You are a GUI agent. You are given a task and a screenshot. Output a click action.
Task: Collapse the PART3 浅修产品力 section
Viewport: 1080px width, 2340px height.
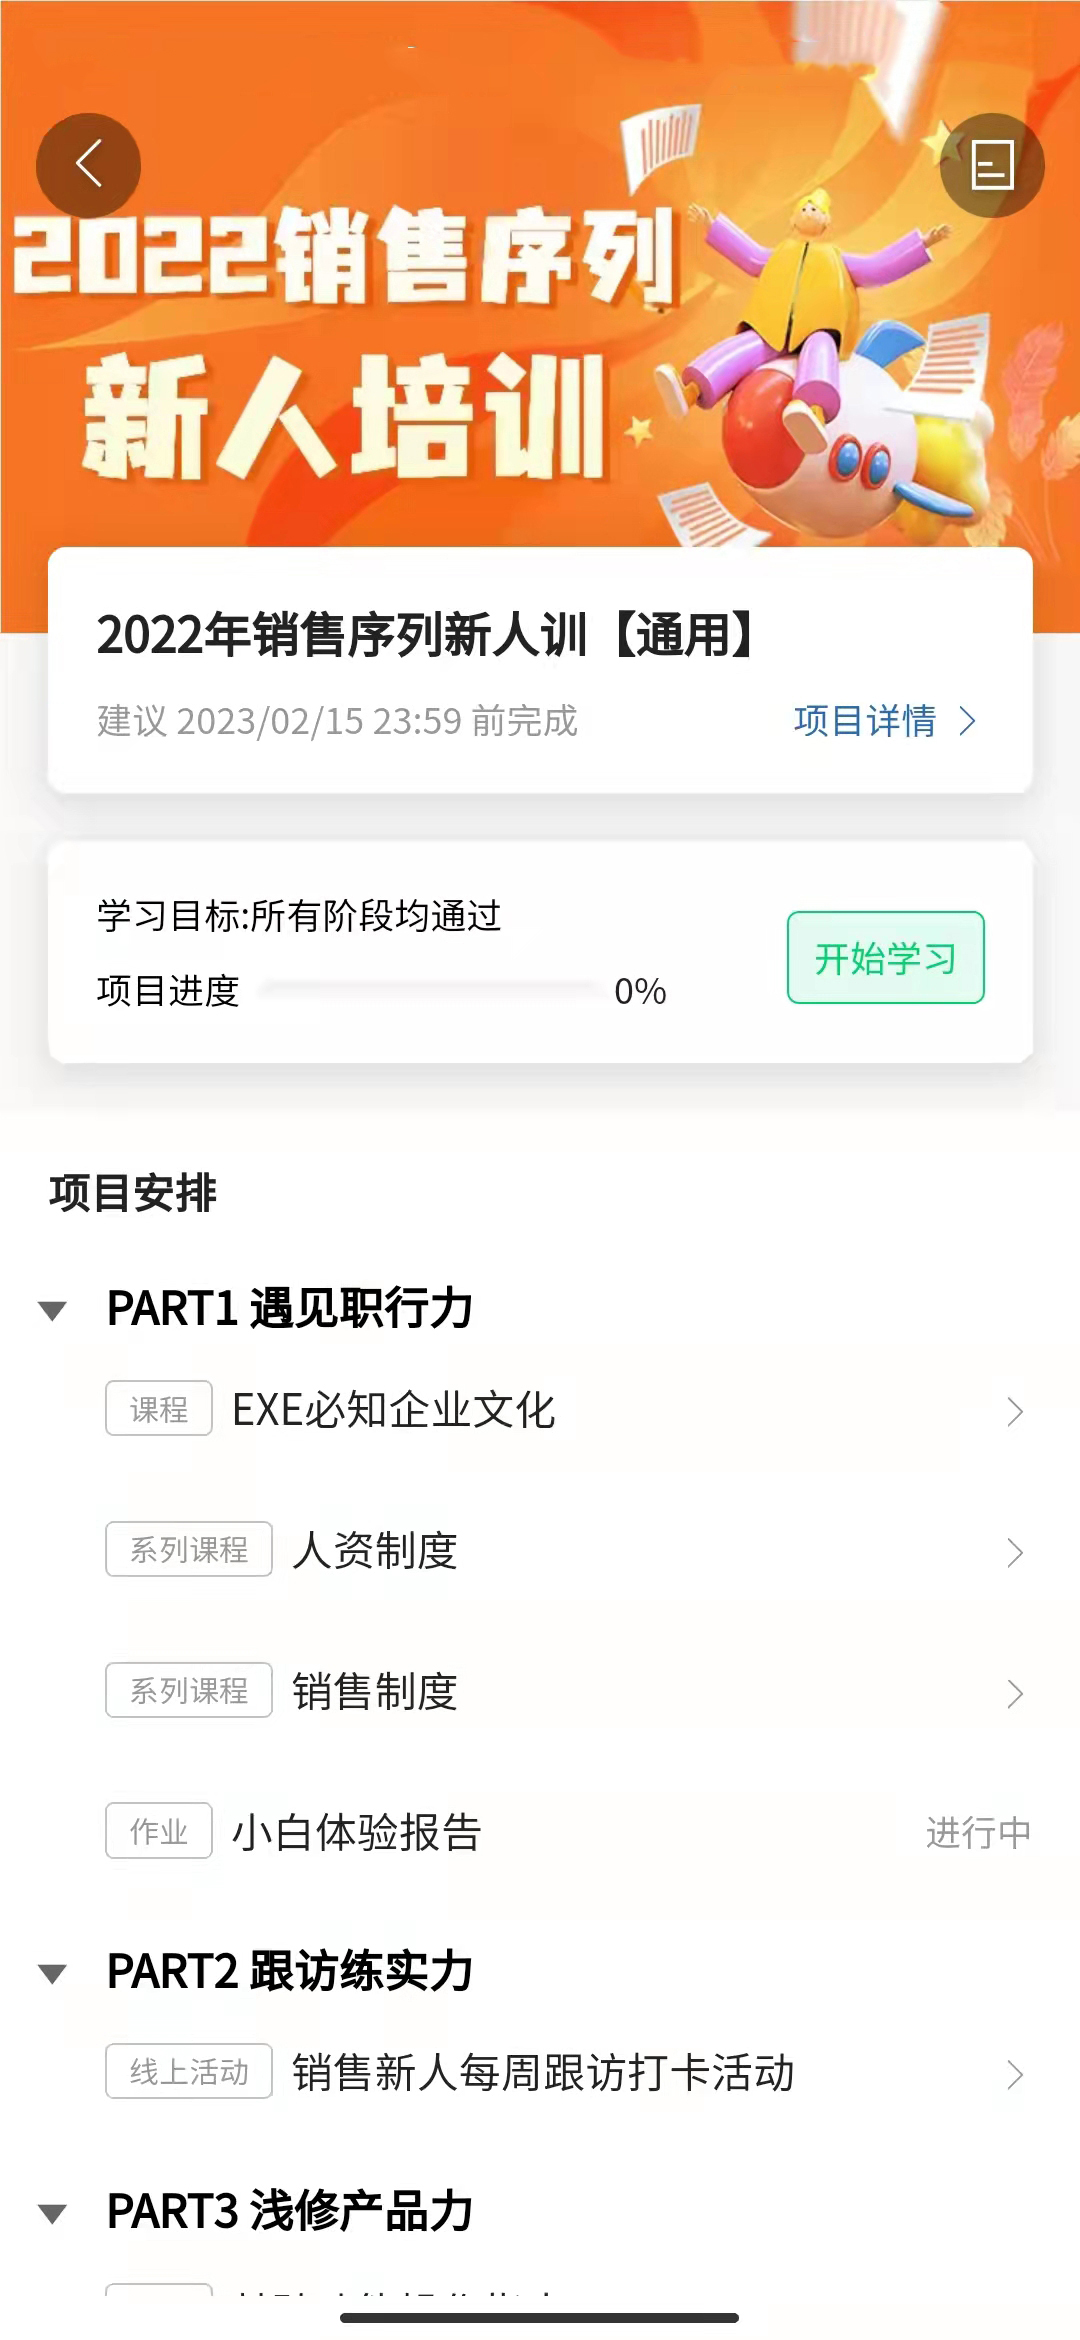52,2213
